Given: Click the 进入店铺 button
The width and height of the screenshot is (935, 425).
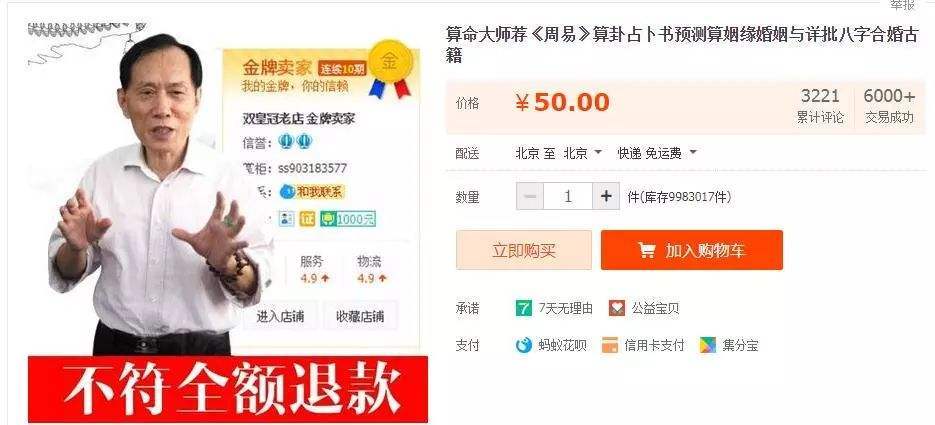Looking at the screenshot, I should (280, 317).
